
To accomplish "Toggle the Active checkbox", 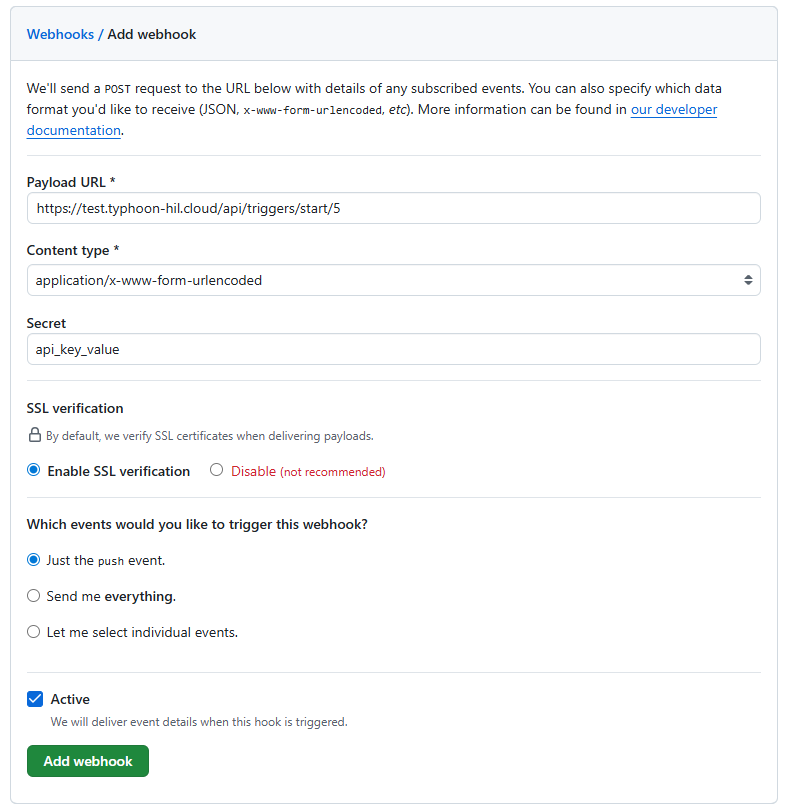I will (35, 699).
